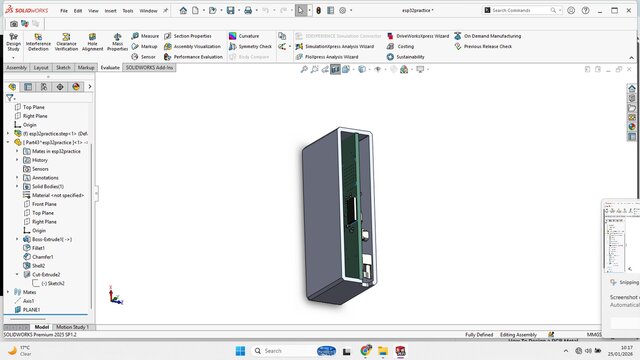
Task: Open the File menu
Action: [64, 11]
